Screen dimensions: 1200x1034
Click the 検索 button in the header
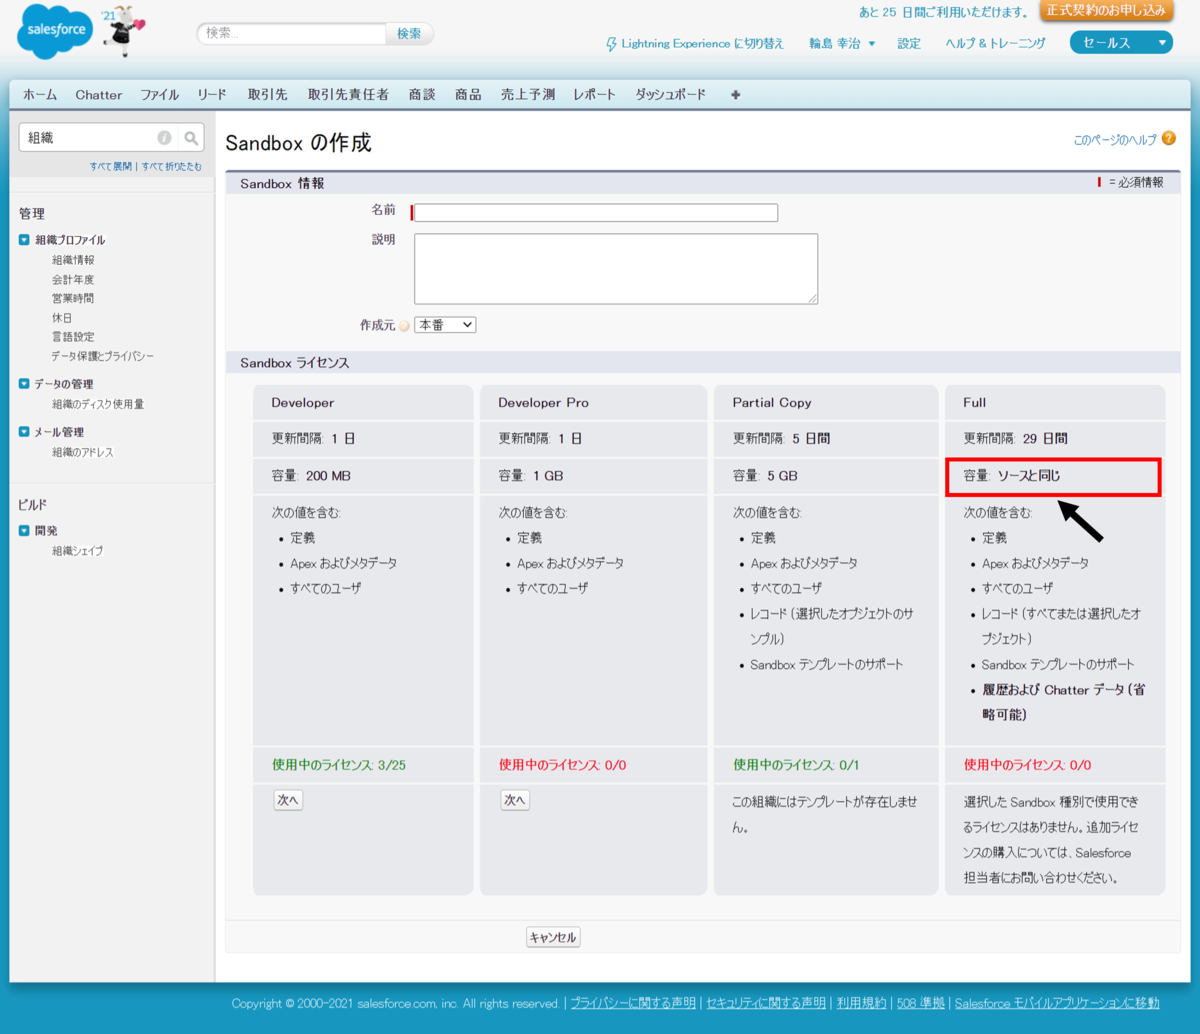click(409, 34)
